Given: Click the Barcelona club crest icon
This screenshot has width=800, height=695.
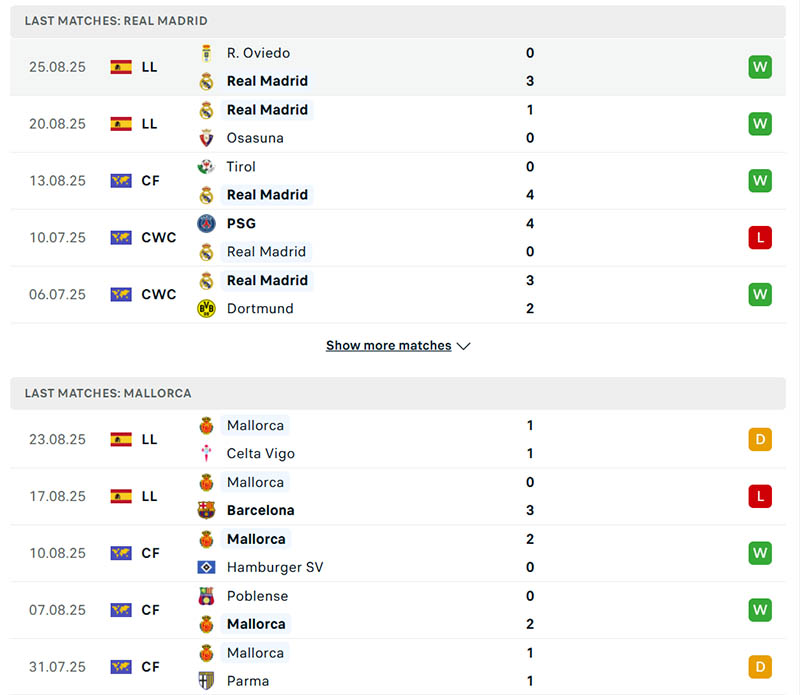Looking at the screenshot, I should [207, 510].
